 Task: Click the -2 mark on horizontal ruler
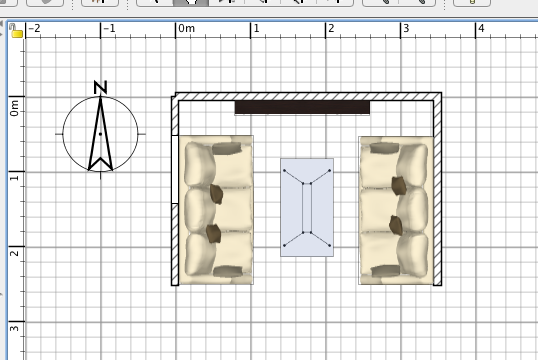tap(34, 28)
